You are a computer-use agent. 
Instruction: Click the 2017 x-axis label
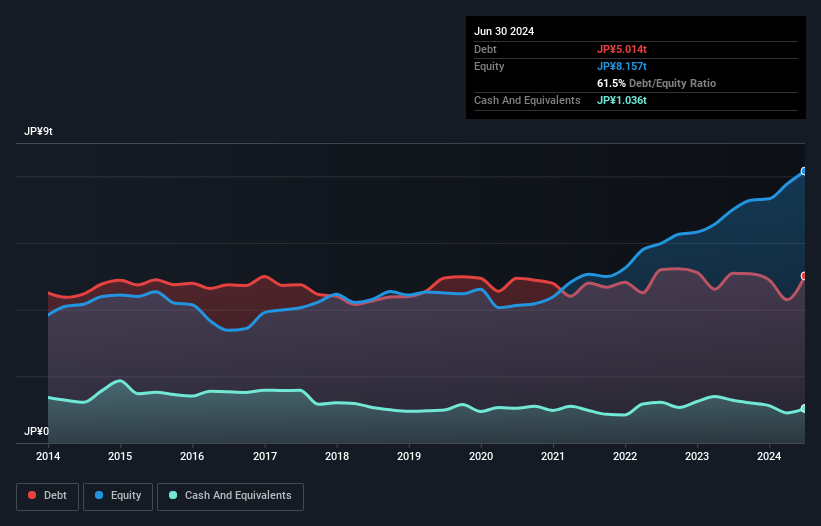coord(265,456)
